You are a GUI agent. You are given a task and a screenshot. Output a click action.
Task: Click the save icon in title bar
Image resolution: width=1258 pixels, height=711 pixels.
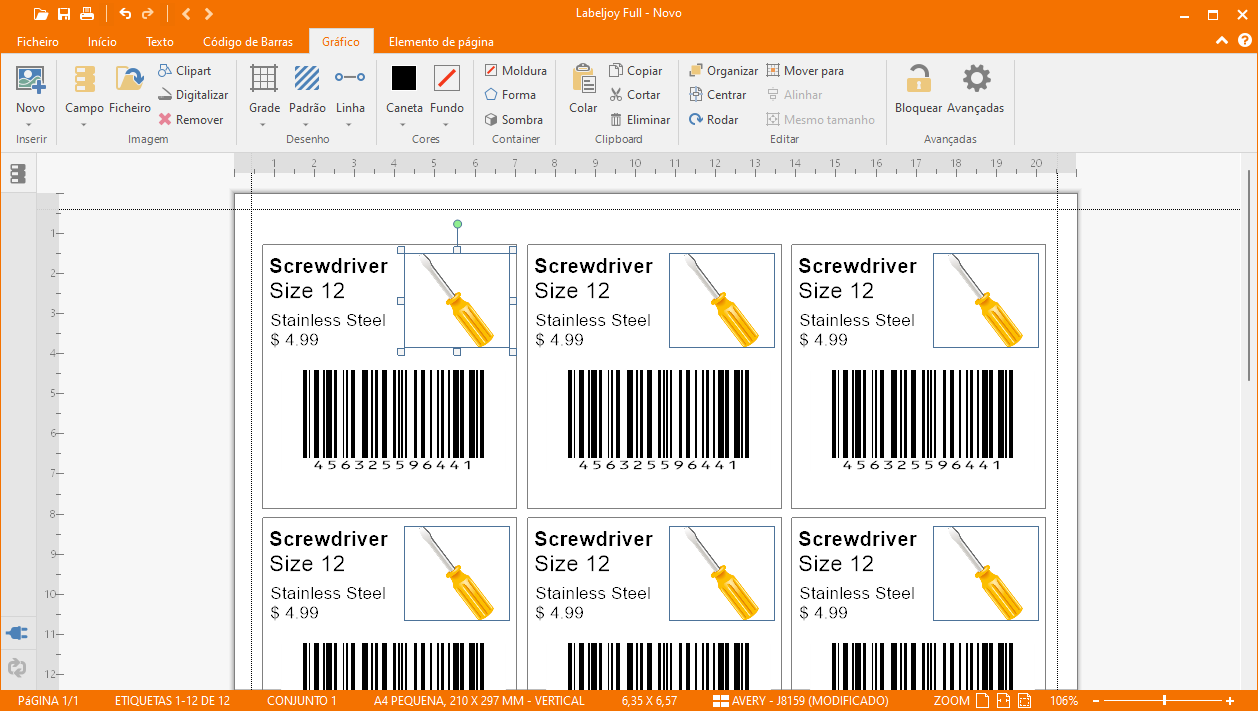[64, 14]
